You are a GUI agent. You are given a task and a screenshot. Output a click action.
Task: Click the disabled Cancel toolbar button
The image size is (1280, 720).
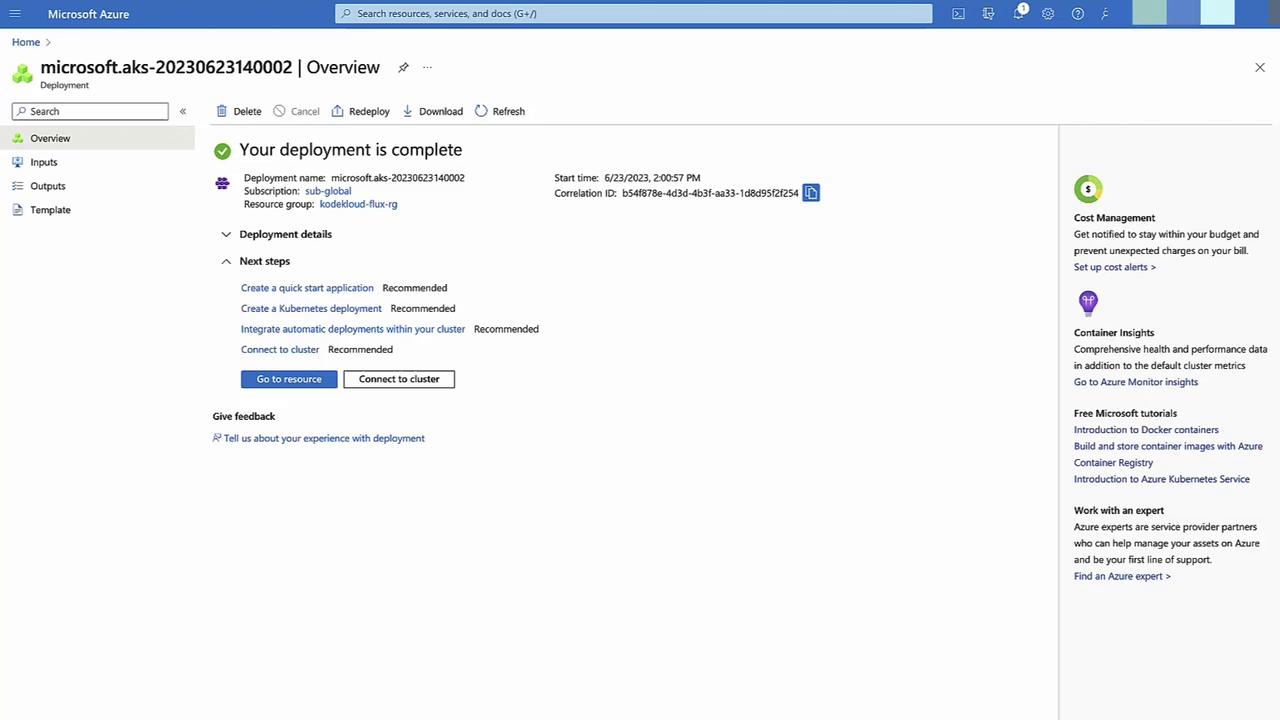(296, 111)
